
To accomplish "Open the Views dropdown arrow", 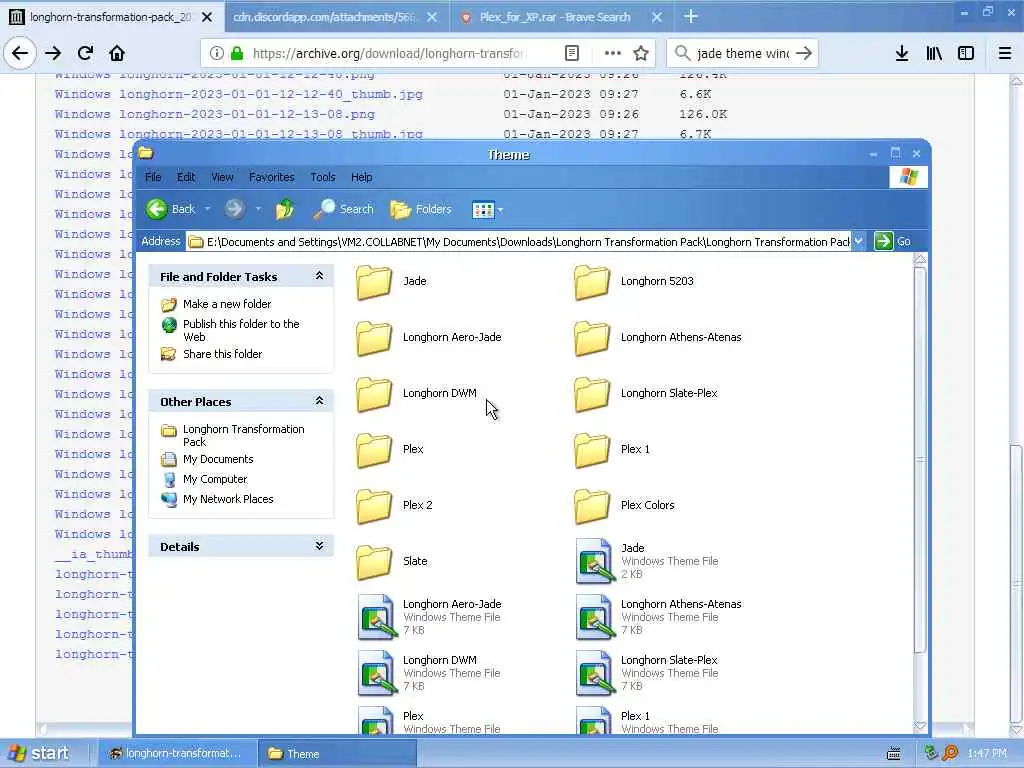I will point(500,210).
